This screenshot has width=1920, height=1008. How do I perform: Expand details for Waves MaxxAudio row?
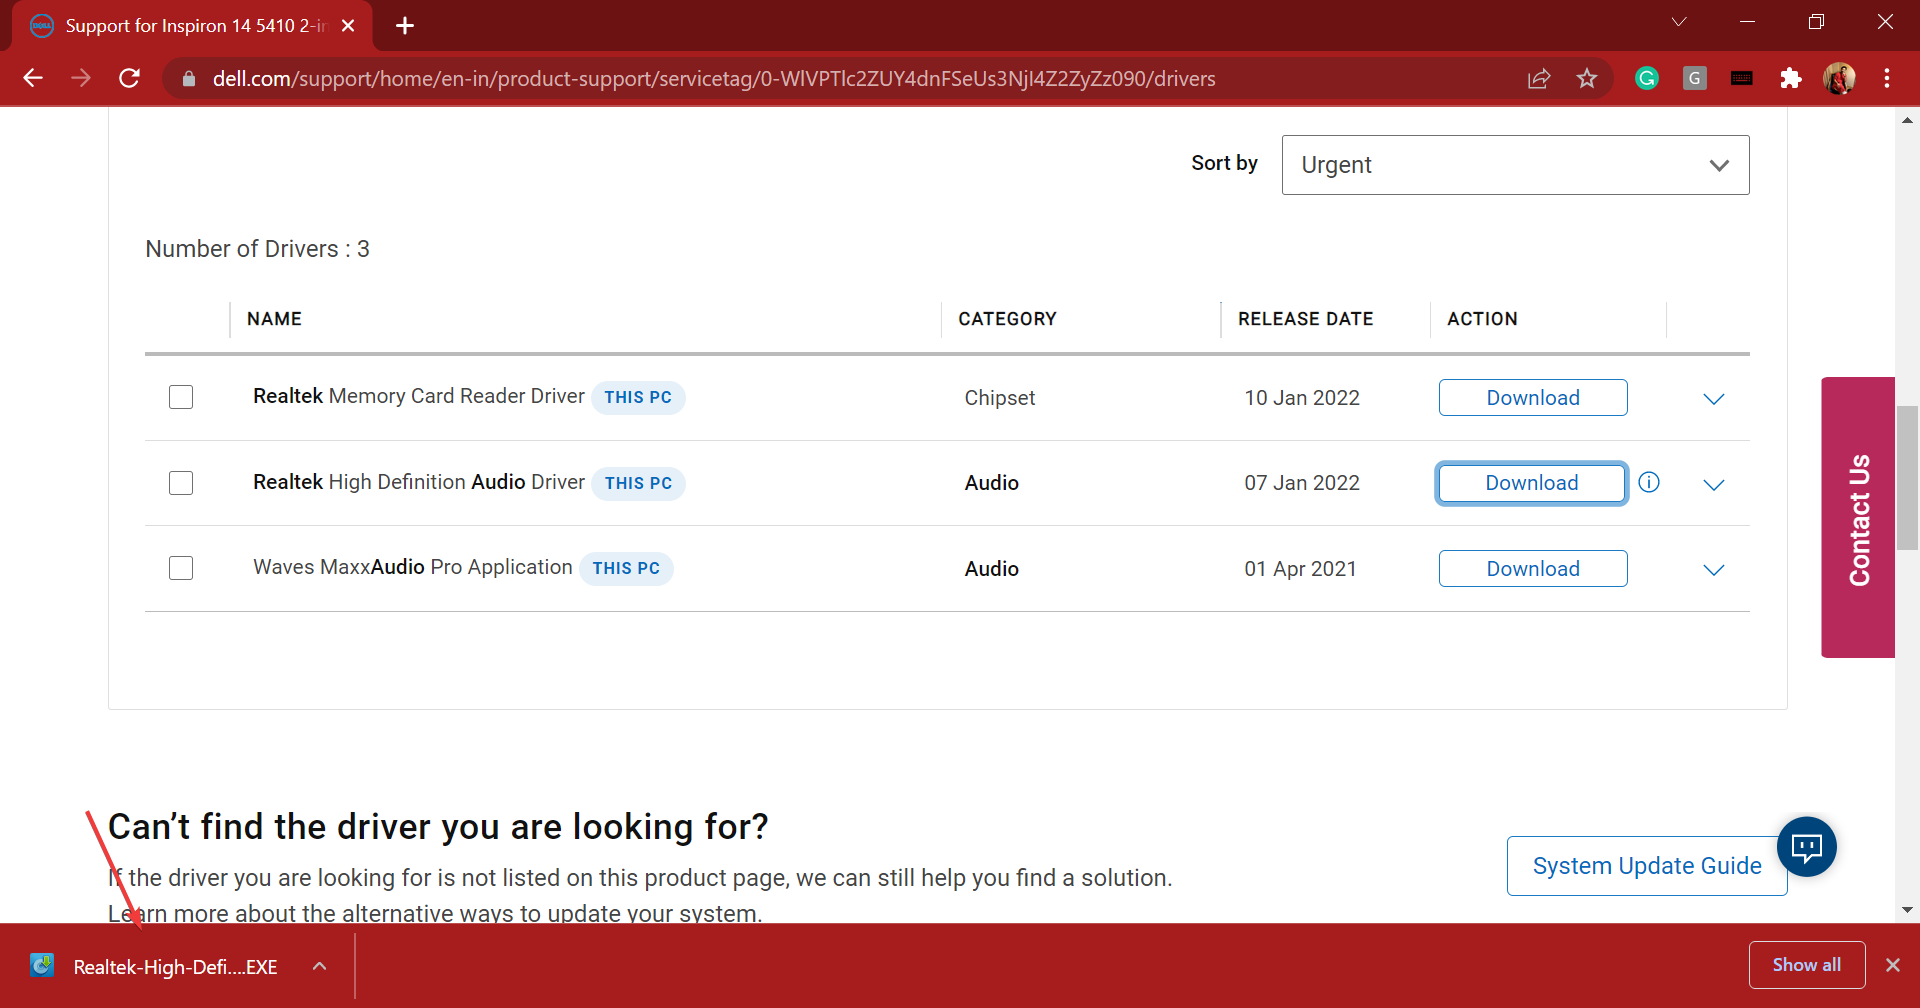coord(1714,570)
